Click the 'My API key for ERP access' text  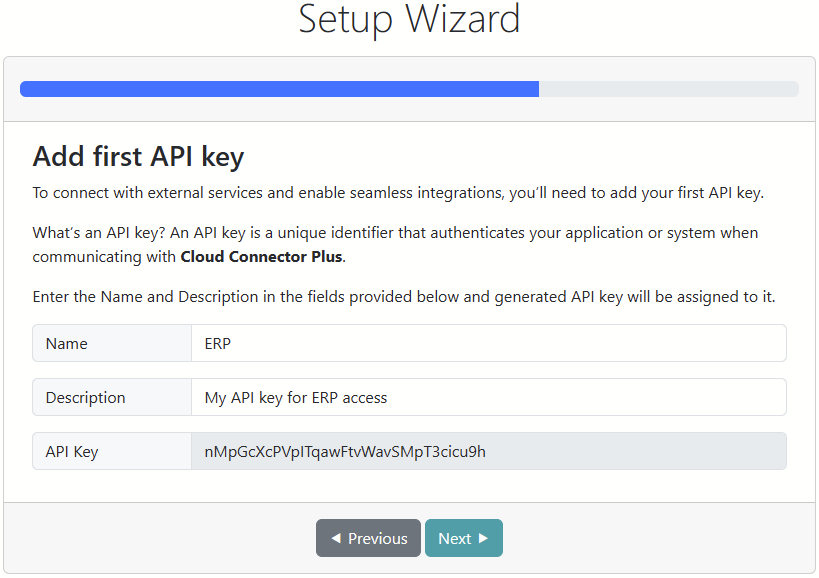click(x=296, y=397)
